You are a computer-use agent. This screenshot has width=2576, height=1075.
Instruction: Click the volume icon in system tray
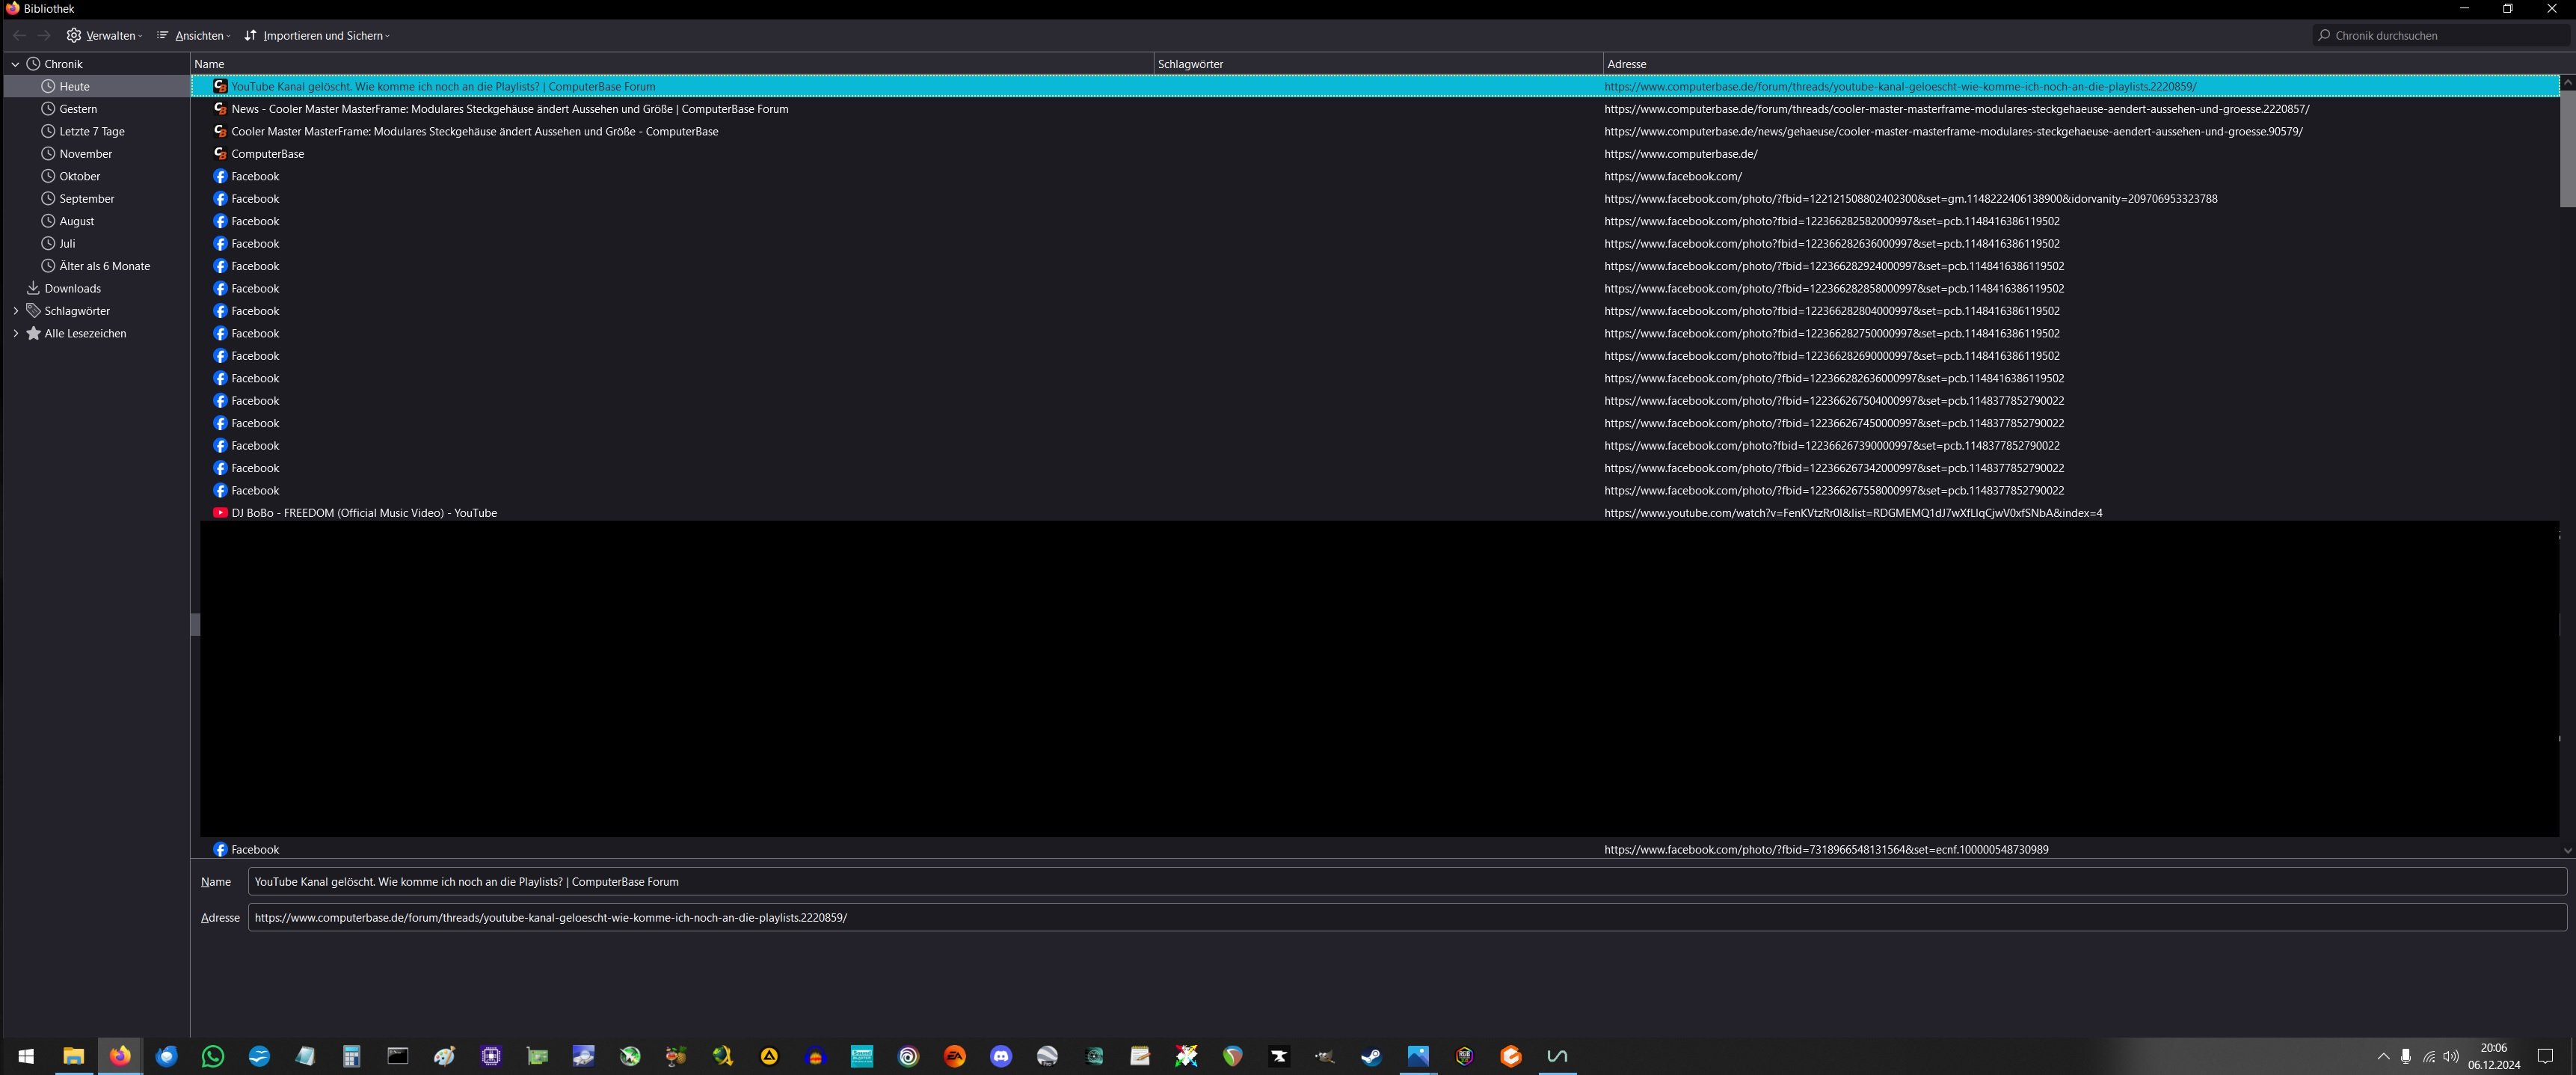coord(2450,1056)
